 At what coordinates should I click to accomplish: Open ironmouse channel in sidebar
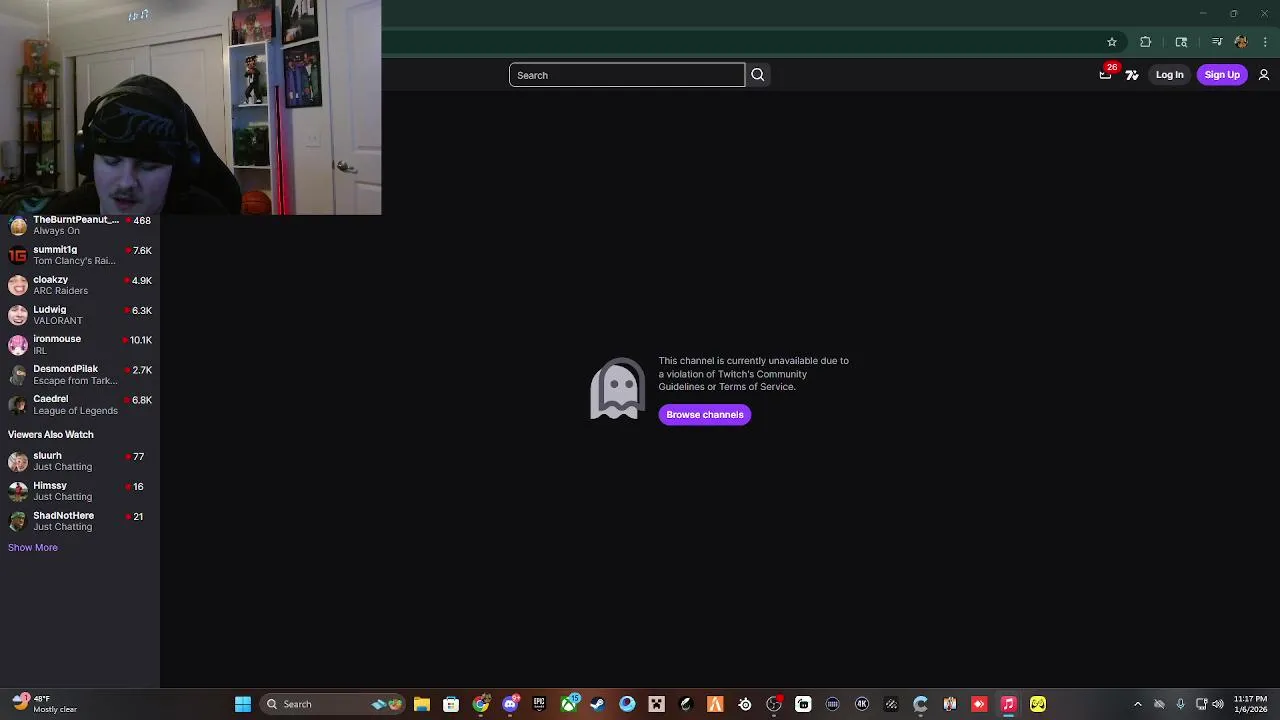pos(80,345)
